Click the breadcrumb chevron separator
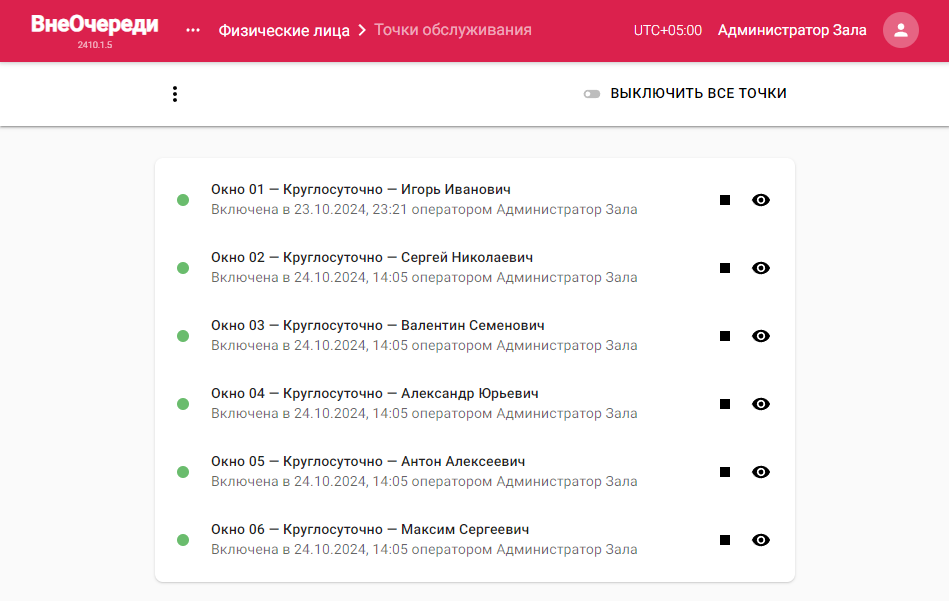The width and height of the screenshot is (949, 601). point(362,30)
